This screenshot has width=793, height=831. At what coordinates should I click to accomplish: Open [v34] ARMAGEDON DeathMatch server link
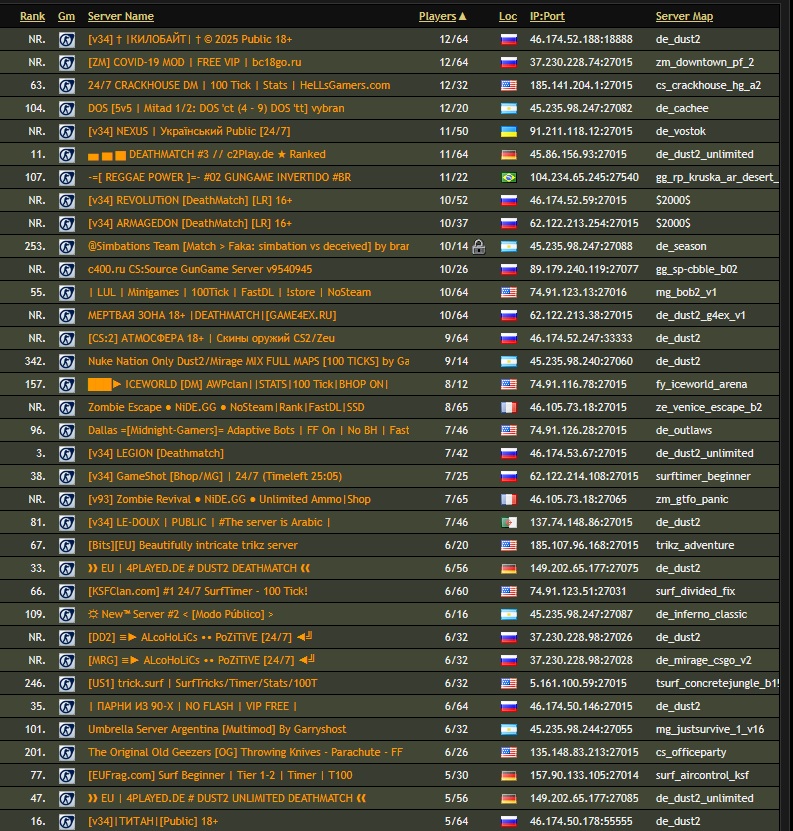(x=190, y=223)
